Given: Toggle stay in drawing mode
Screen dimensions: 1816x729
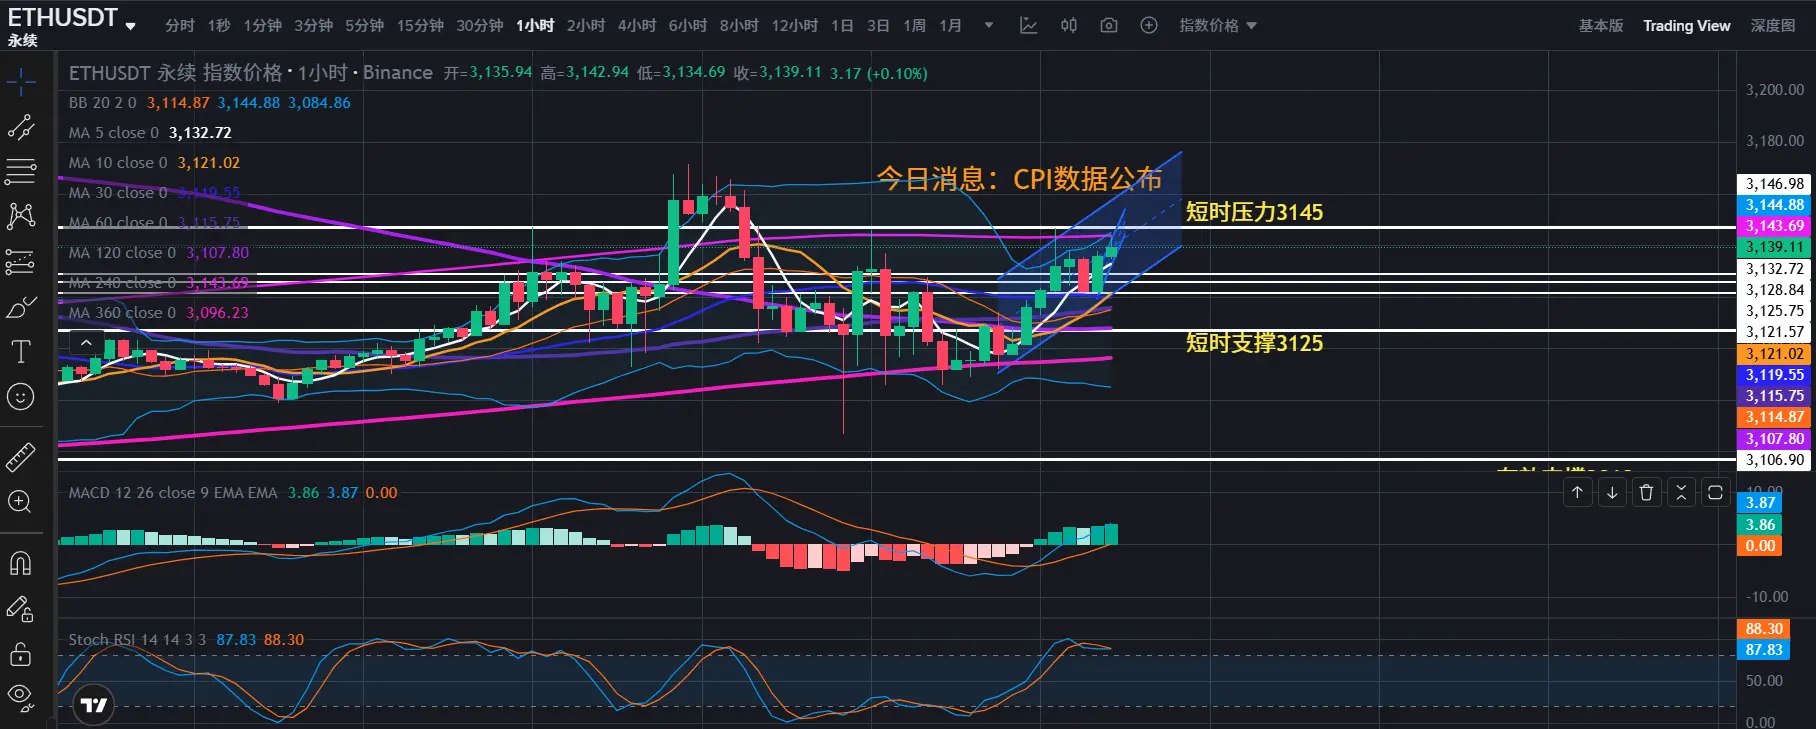Looking at the screenshot, I should click(x=21, y=608).
